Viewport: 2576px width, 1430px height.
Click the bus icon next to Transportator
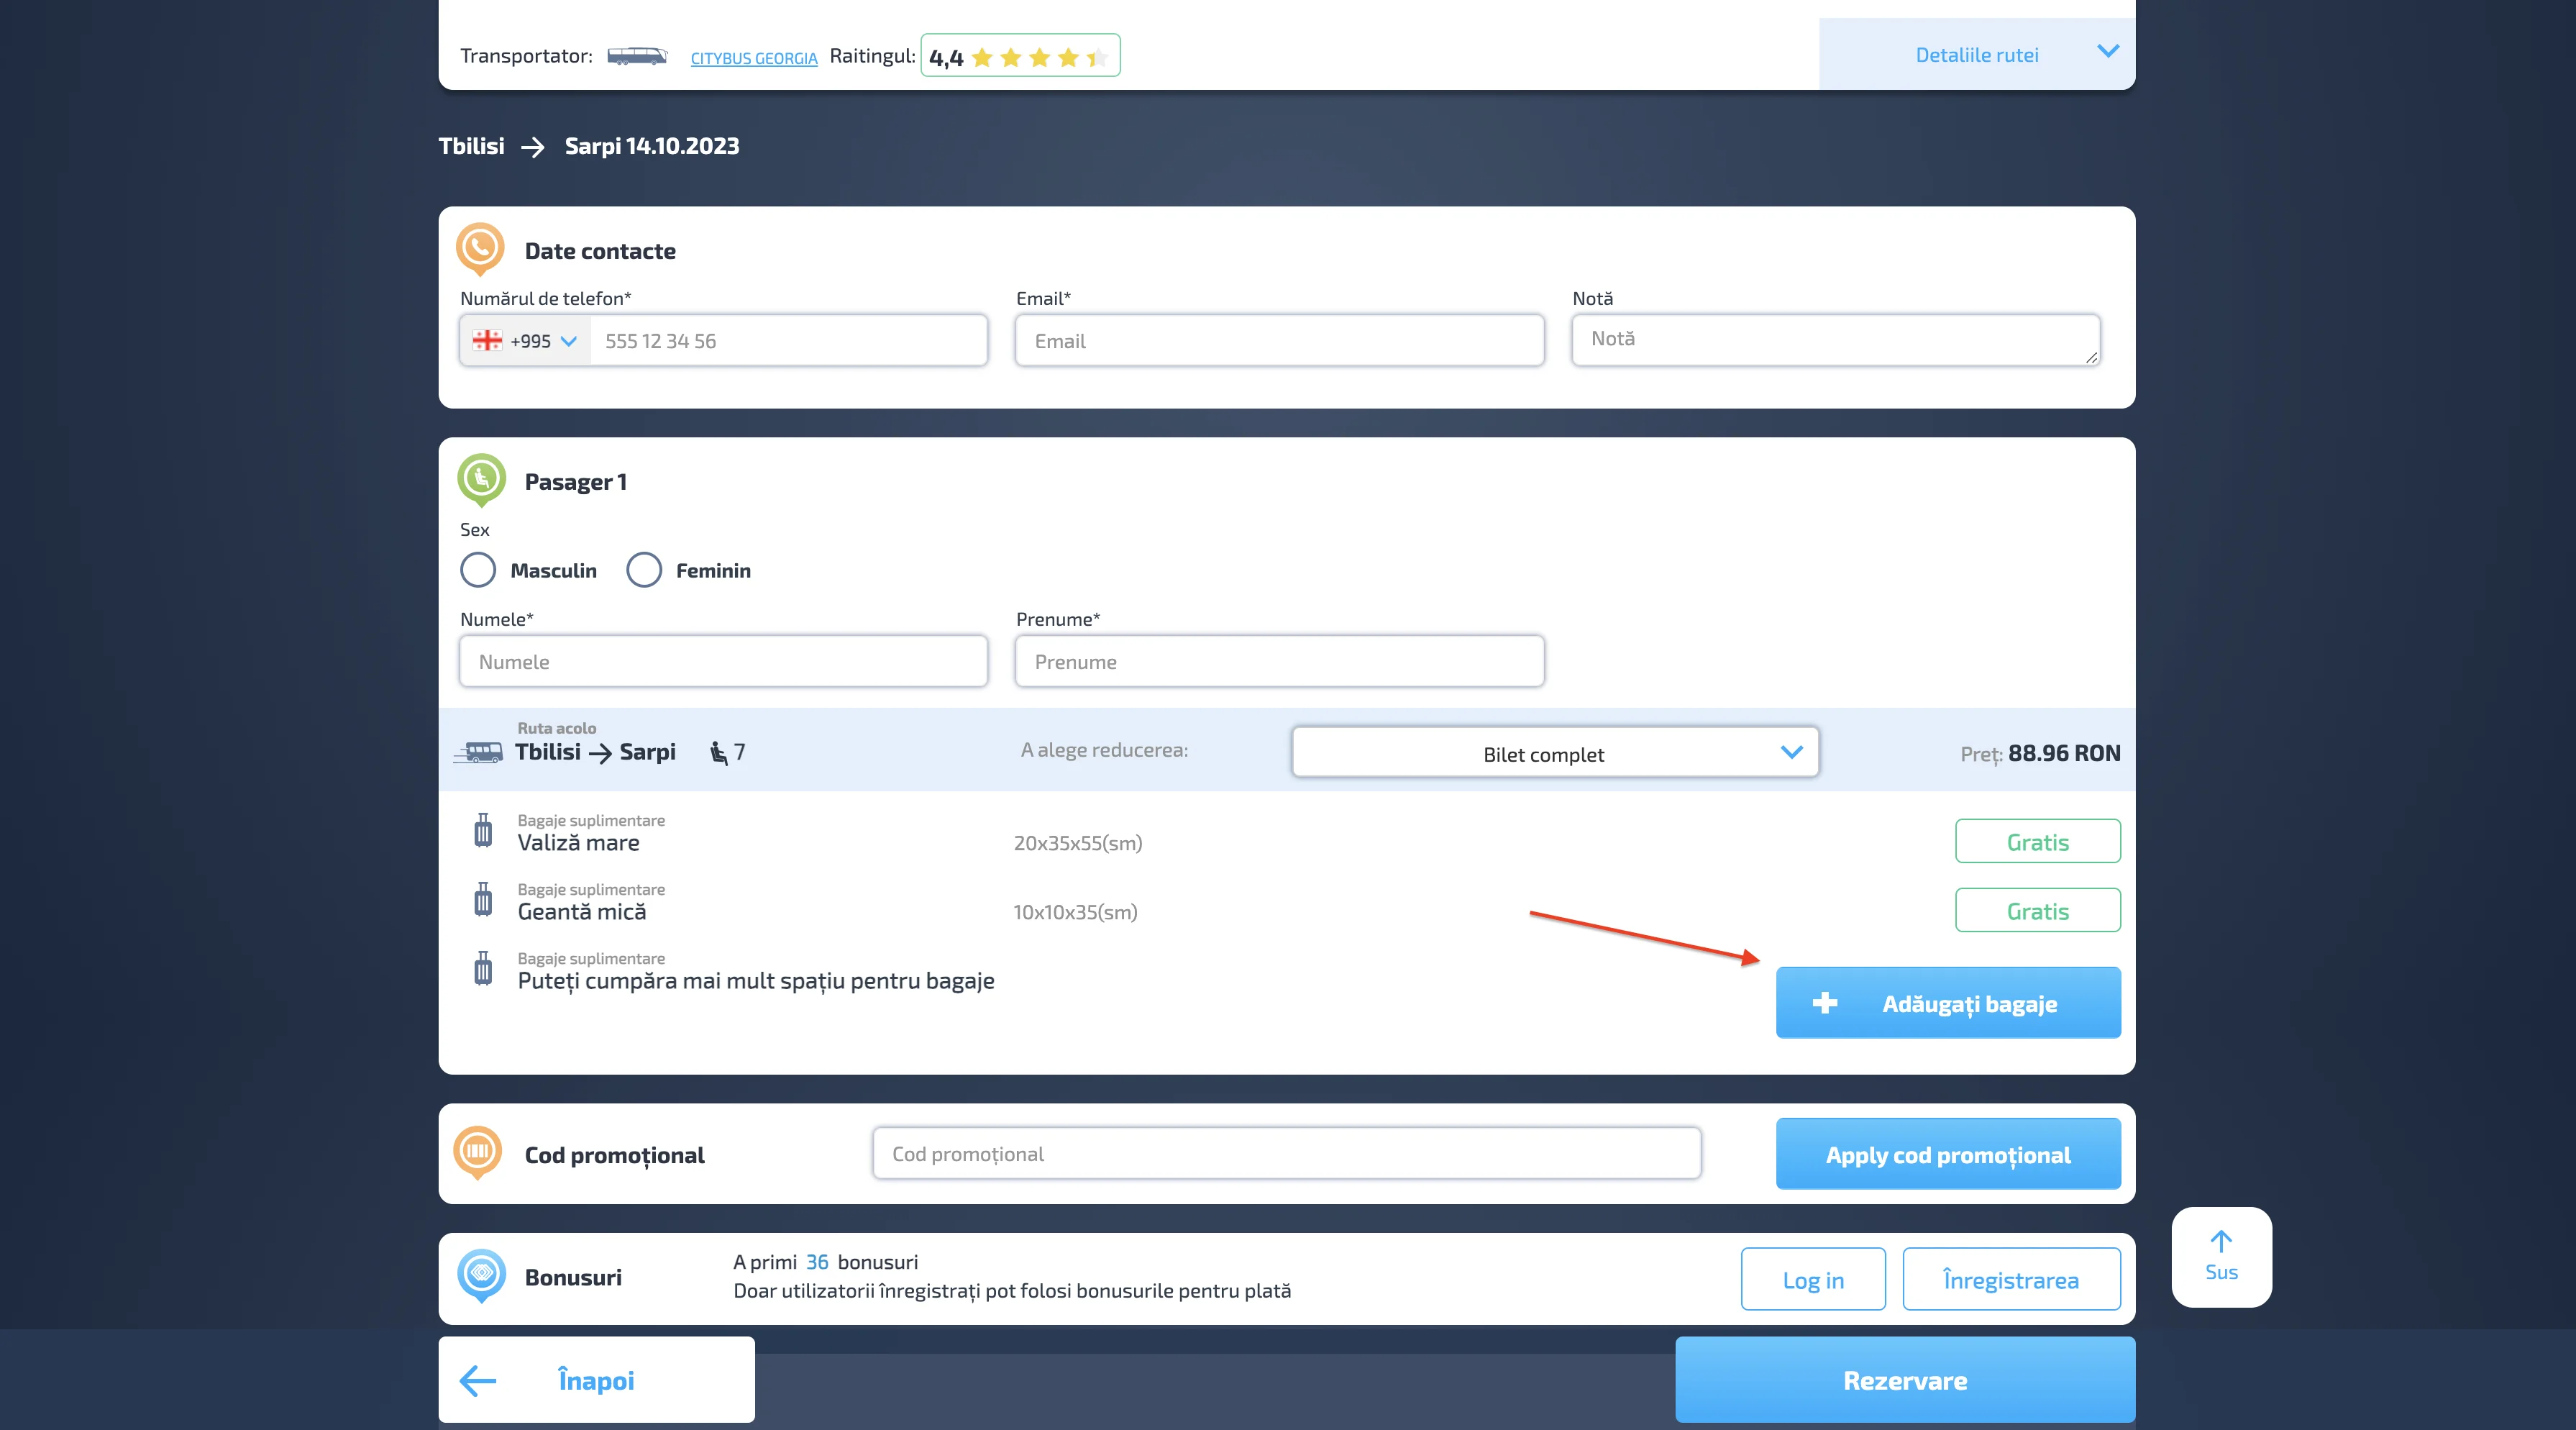click(637, 56)
